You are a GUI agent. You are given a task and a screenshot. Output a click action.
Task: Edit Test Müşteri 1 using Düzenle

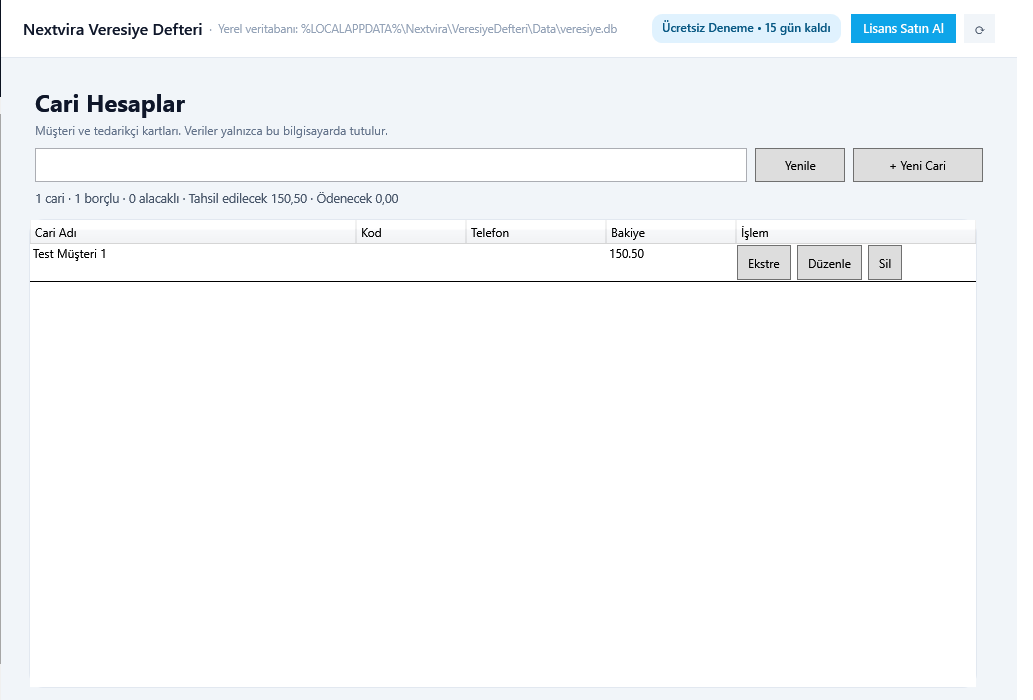(x=829, y=263)
